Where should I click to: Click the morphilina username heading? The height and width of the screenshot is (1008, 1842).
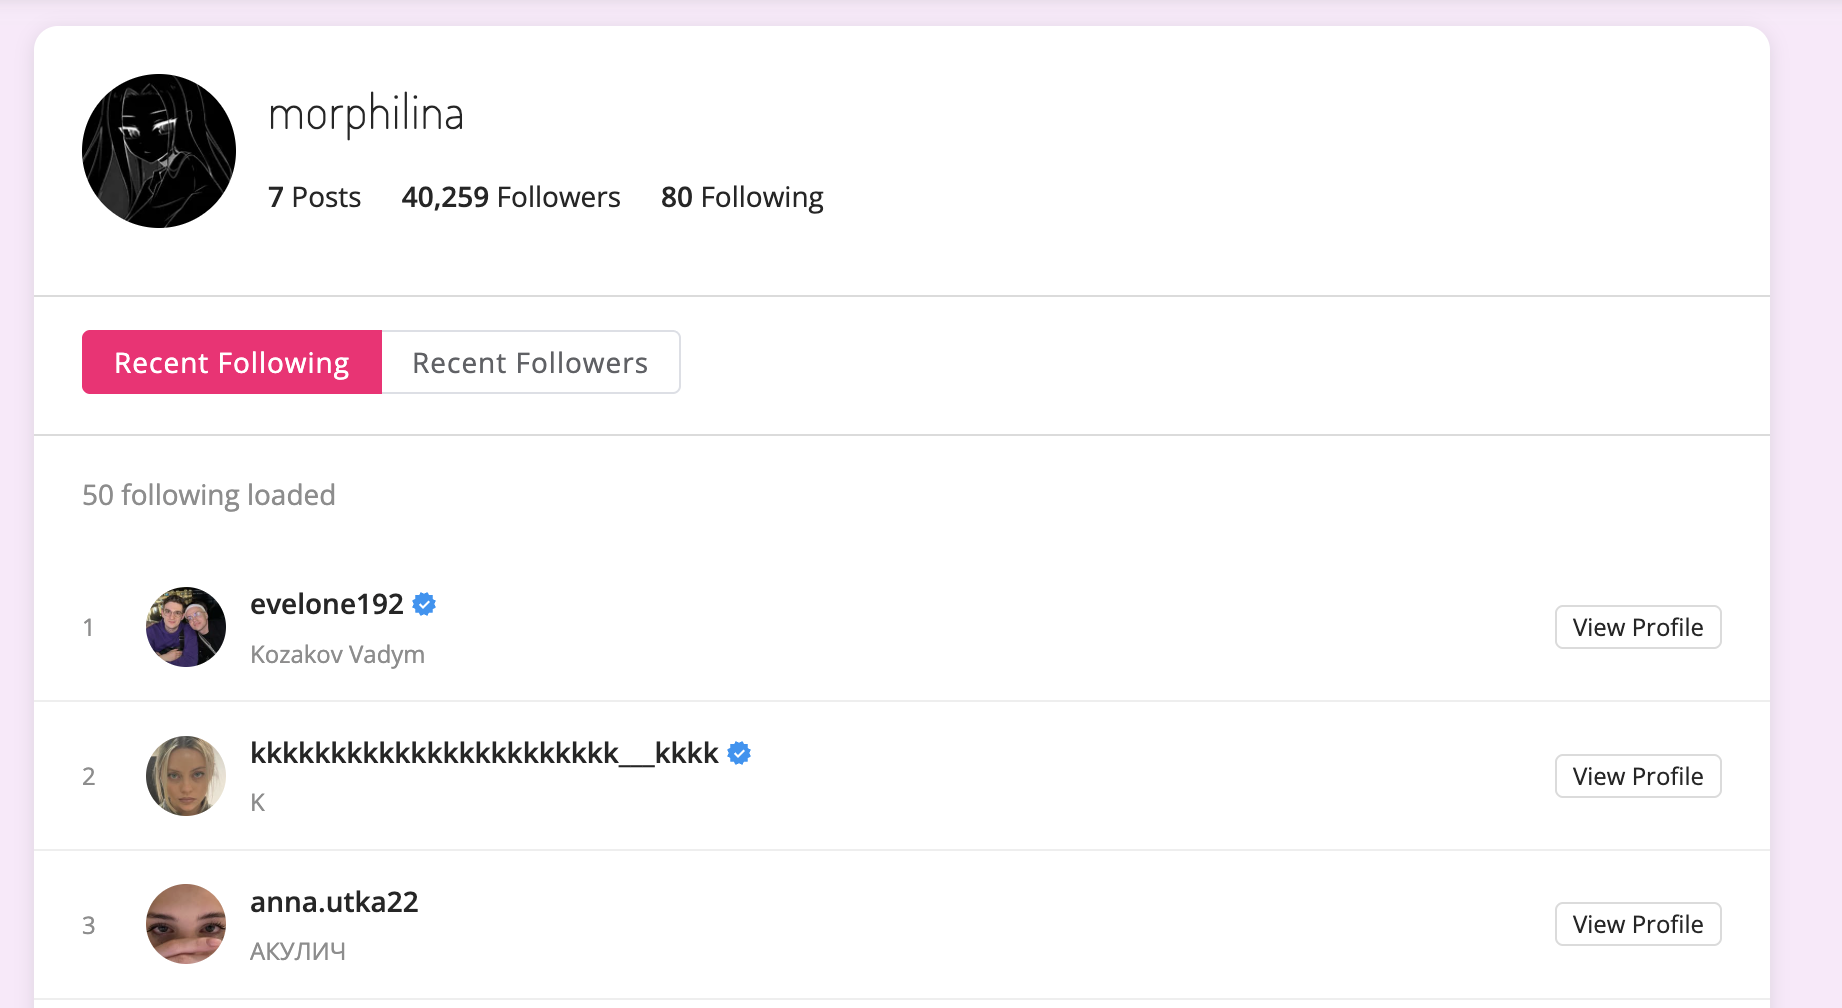point(366,114)
